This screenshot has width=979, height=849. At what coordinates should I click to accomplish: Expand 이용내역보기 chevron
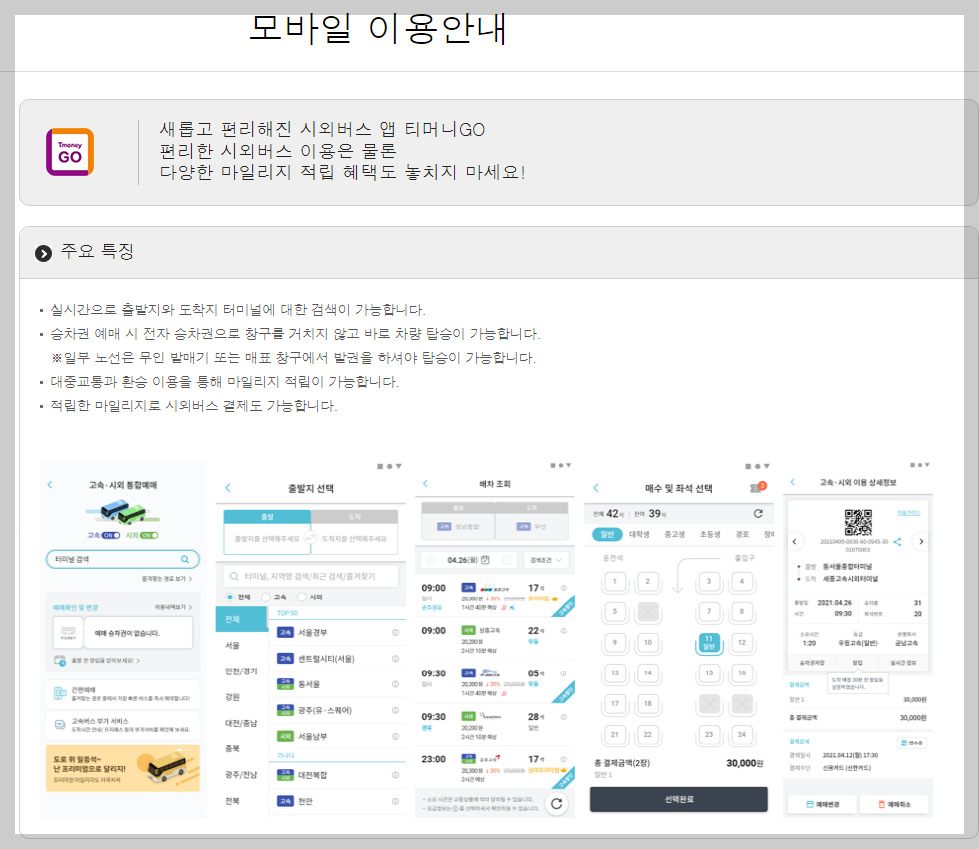(190, 607)
